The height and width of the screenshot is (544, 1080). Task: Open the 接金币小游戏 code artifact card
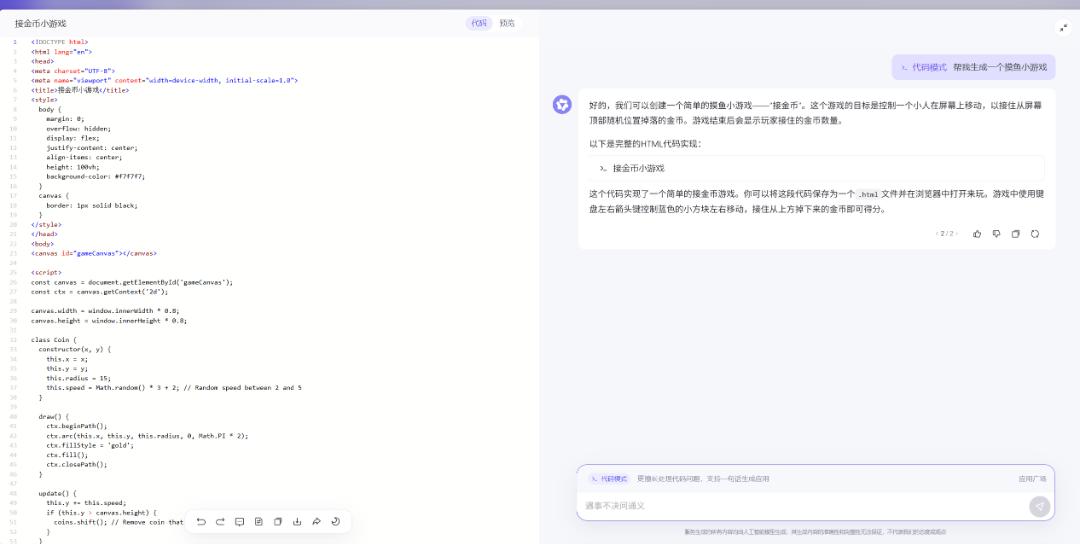point(816,168)
